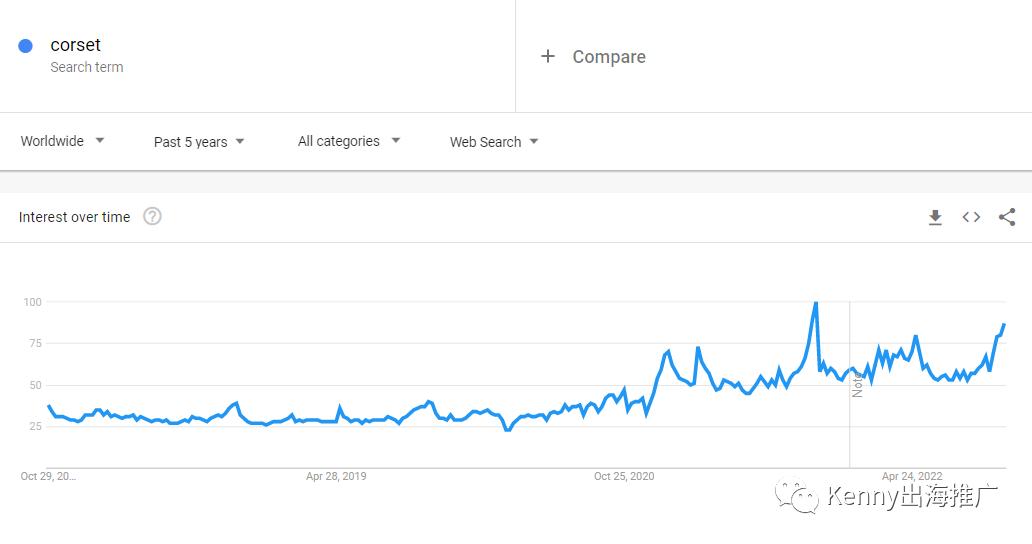Image resolution: width=1032 pixels, height=544 pixels.
Task: Click the Apr 28, 2019 axis label
Action: click(336, 476)
